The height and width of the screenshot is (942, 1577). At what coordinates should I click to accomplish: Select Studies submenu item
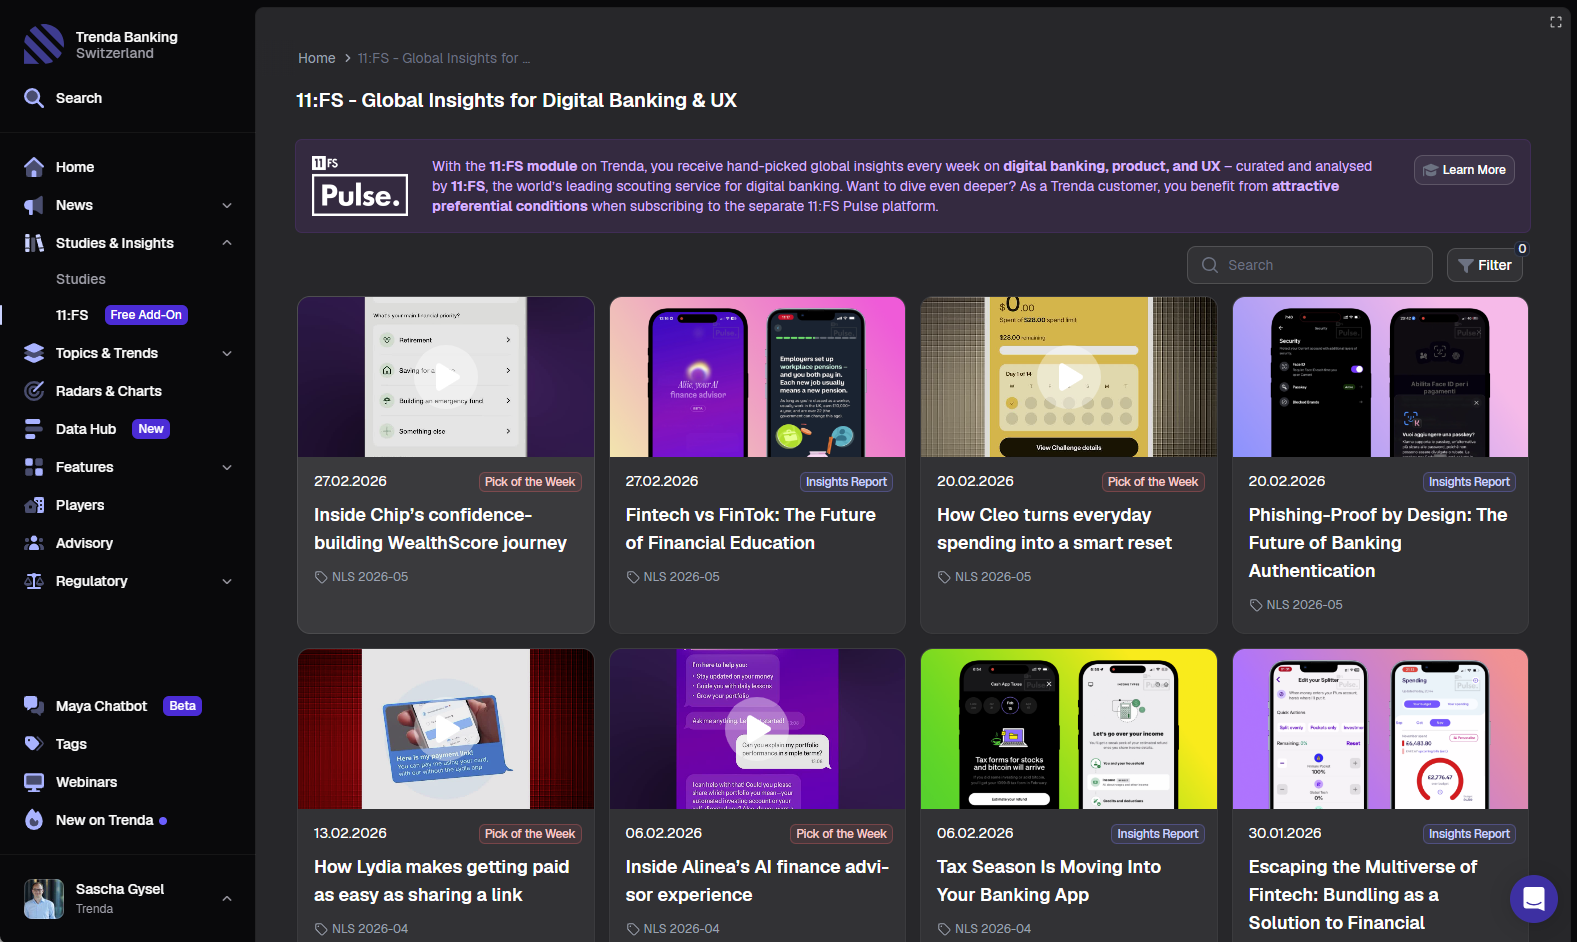[x=81, y=279]
